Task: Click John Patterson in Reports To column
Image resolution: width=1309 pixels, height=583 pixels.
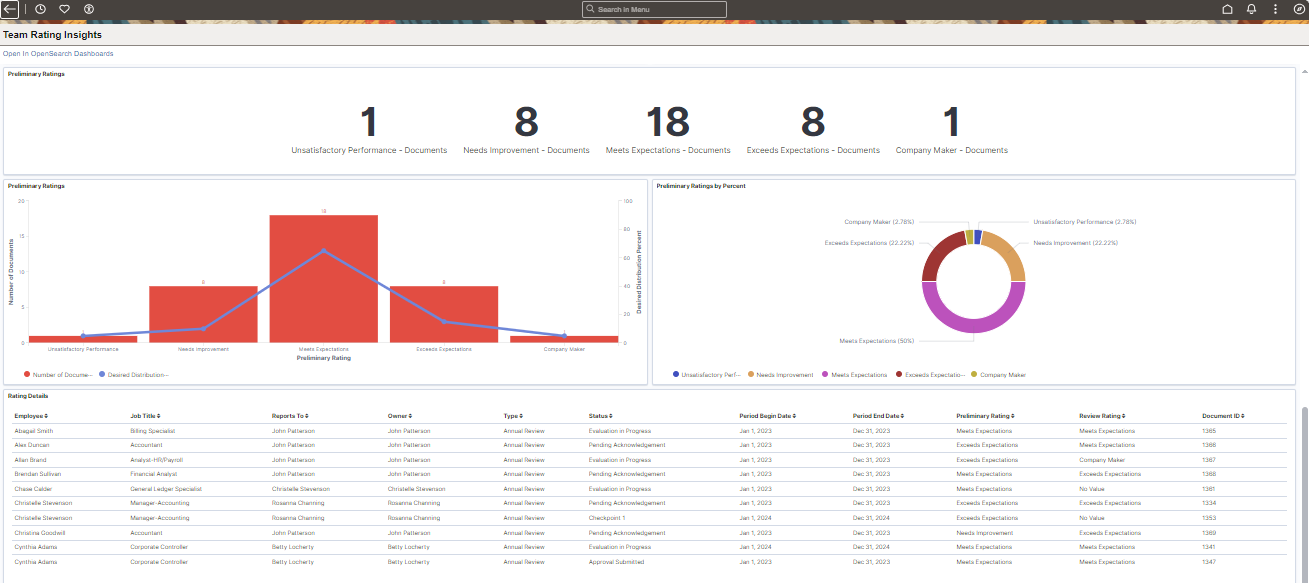Action: [295, 430]
